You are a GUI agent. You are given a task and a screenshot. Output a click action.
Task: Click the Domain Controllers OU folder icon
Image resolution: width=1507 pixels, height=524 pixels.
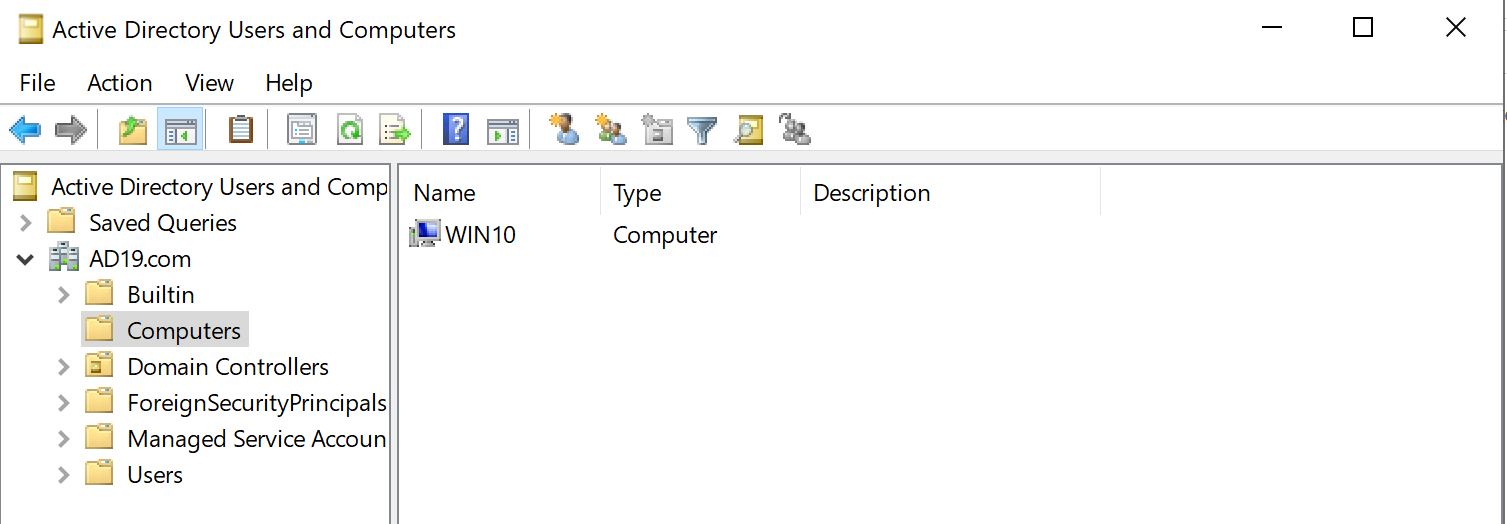[99, 366]
